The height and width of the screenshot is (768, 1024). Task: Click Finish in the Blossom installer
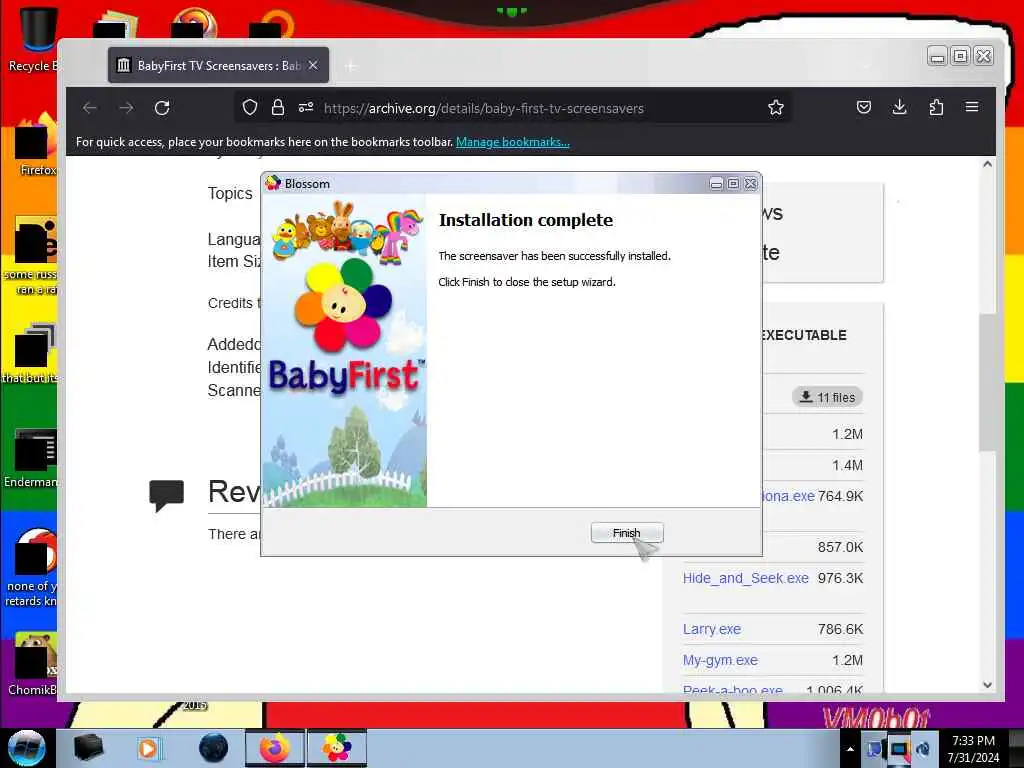pos(626,533)
